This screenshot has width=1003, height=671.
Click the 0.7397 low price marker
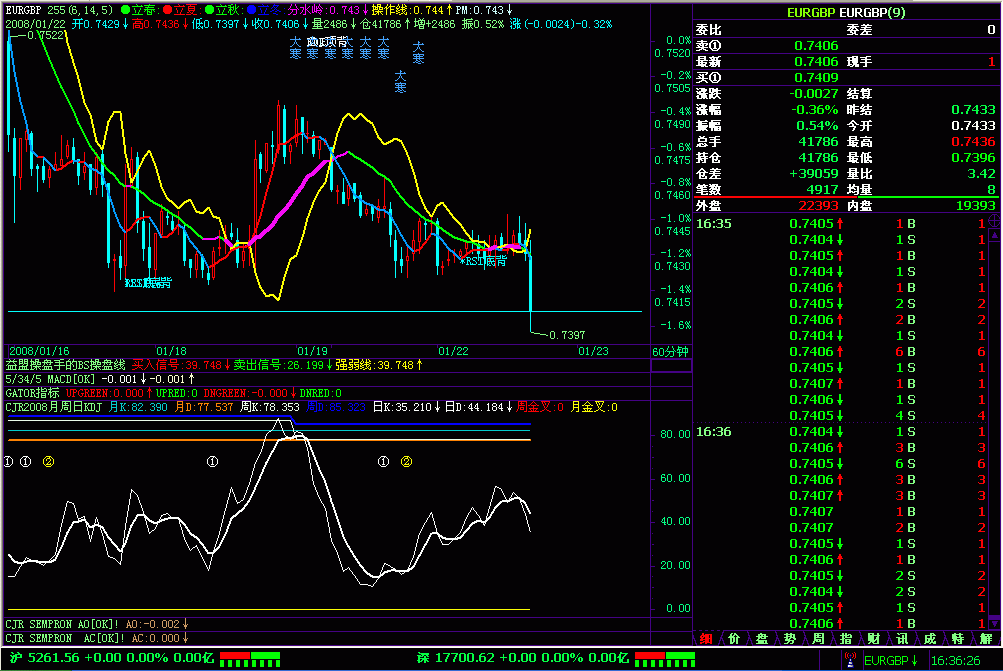(x=566, y=334)
